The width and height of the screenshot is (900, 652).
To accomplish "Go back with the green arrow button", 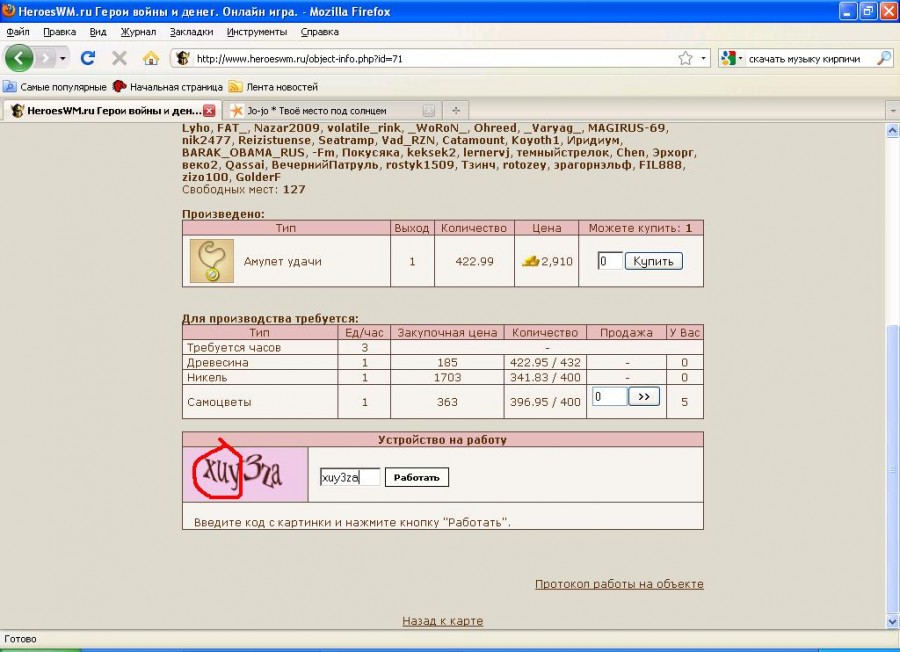I will click(x=18, y=58).
